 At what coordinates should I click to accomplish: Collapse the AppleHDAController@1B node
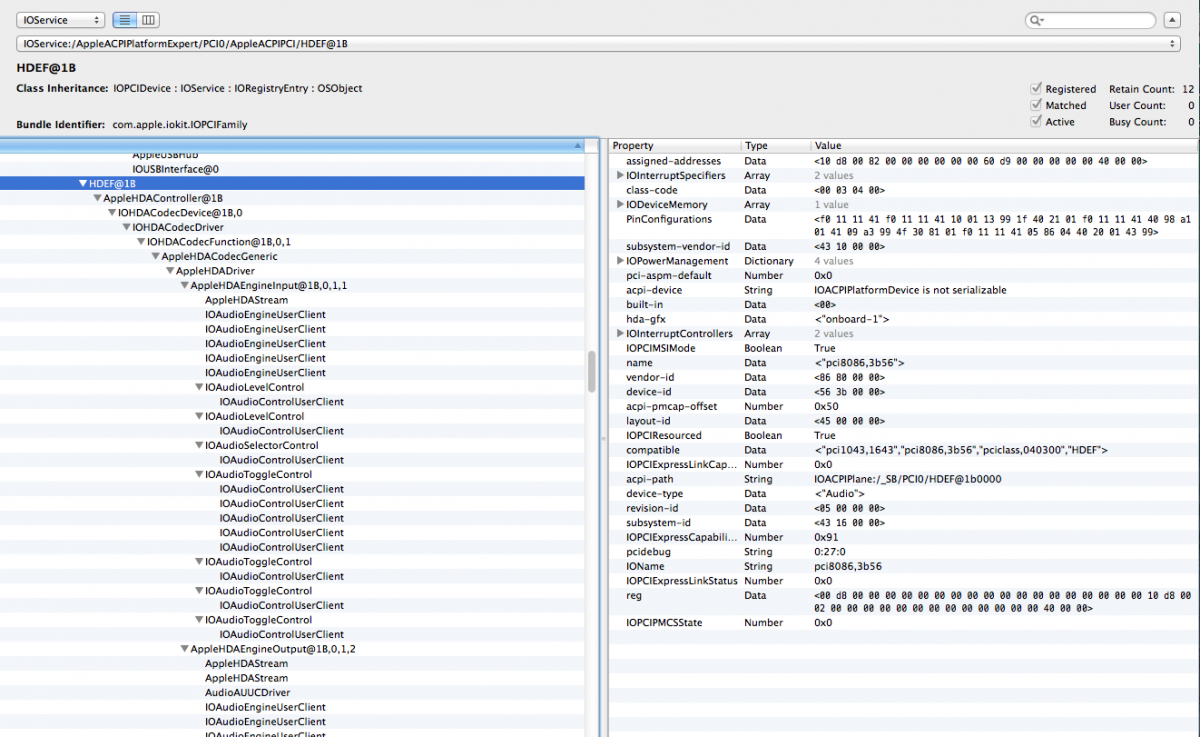pyautogui.click(x=97, y=198)
